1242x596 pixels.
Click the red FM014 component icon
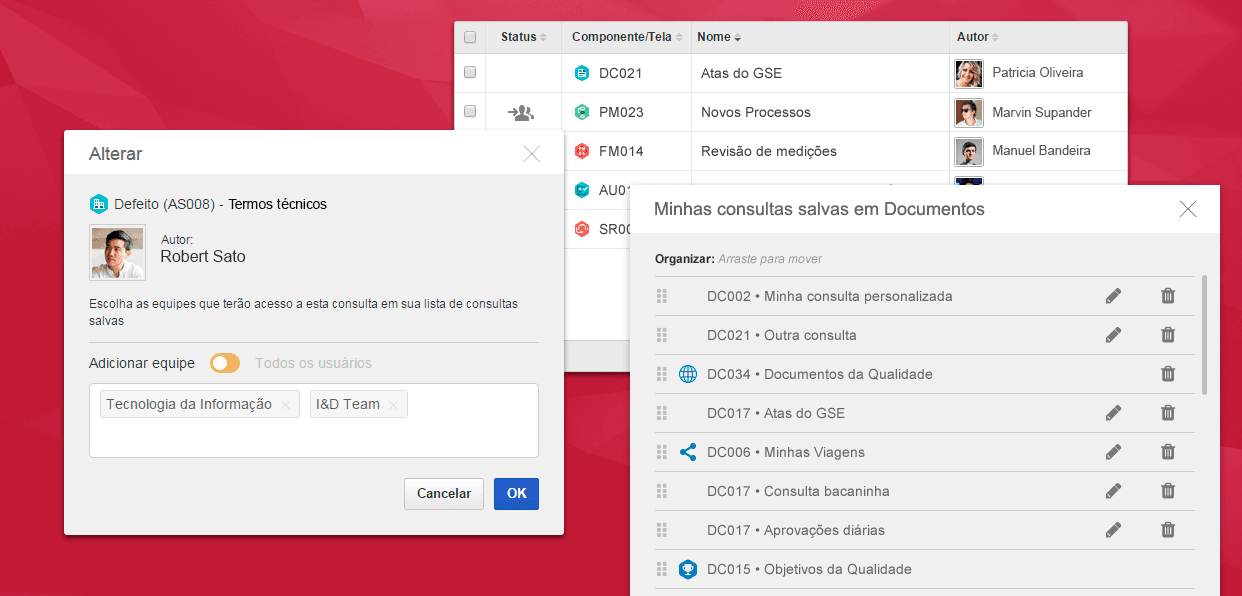point(582,151)
